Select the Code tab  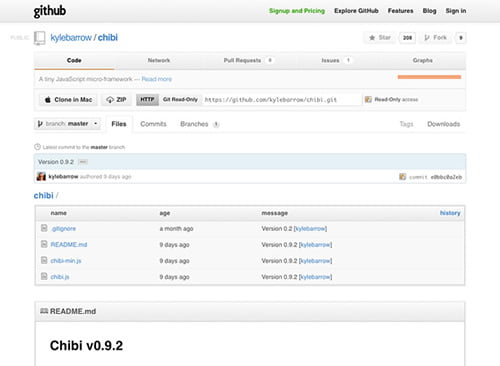[x=74, y=60]
